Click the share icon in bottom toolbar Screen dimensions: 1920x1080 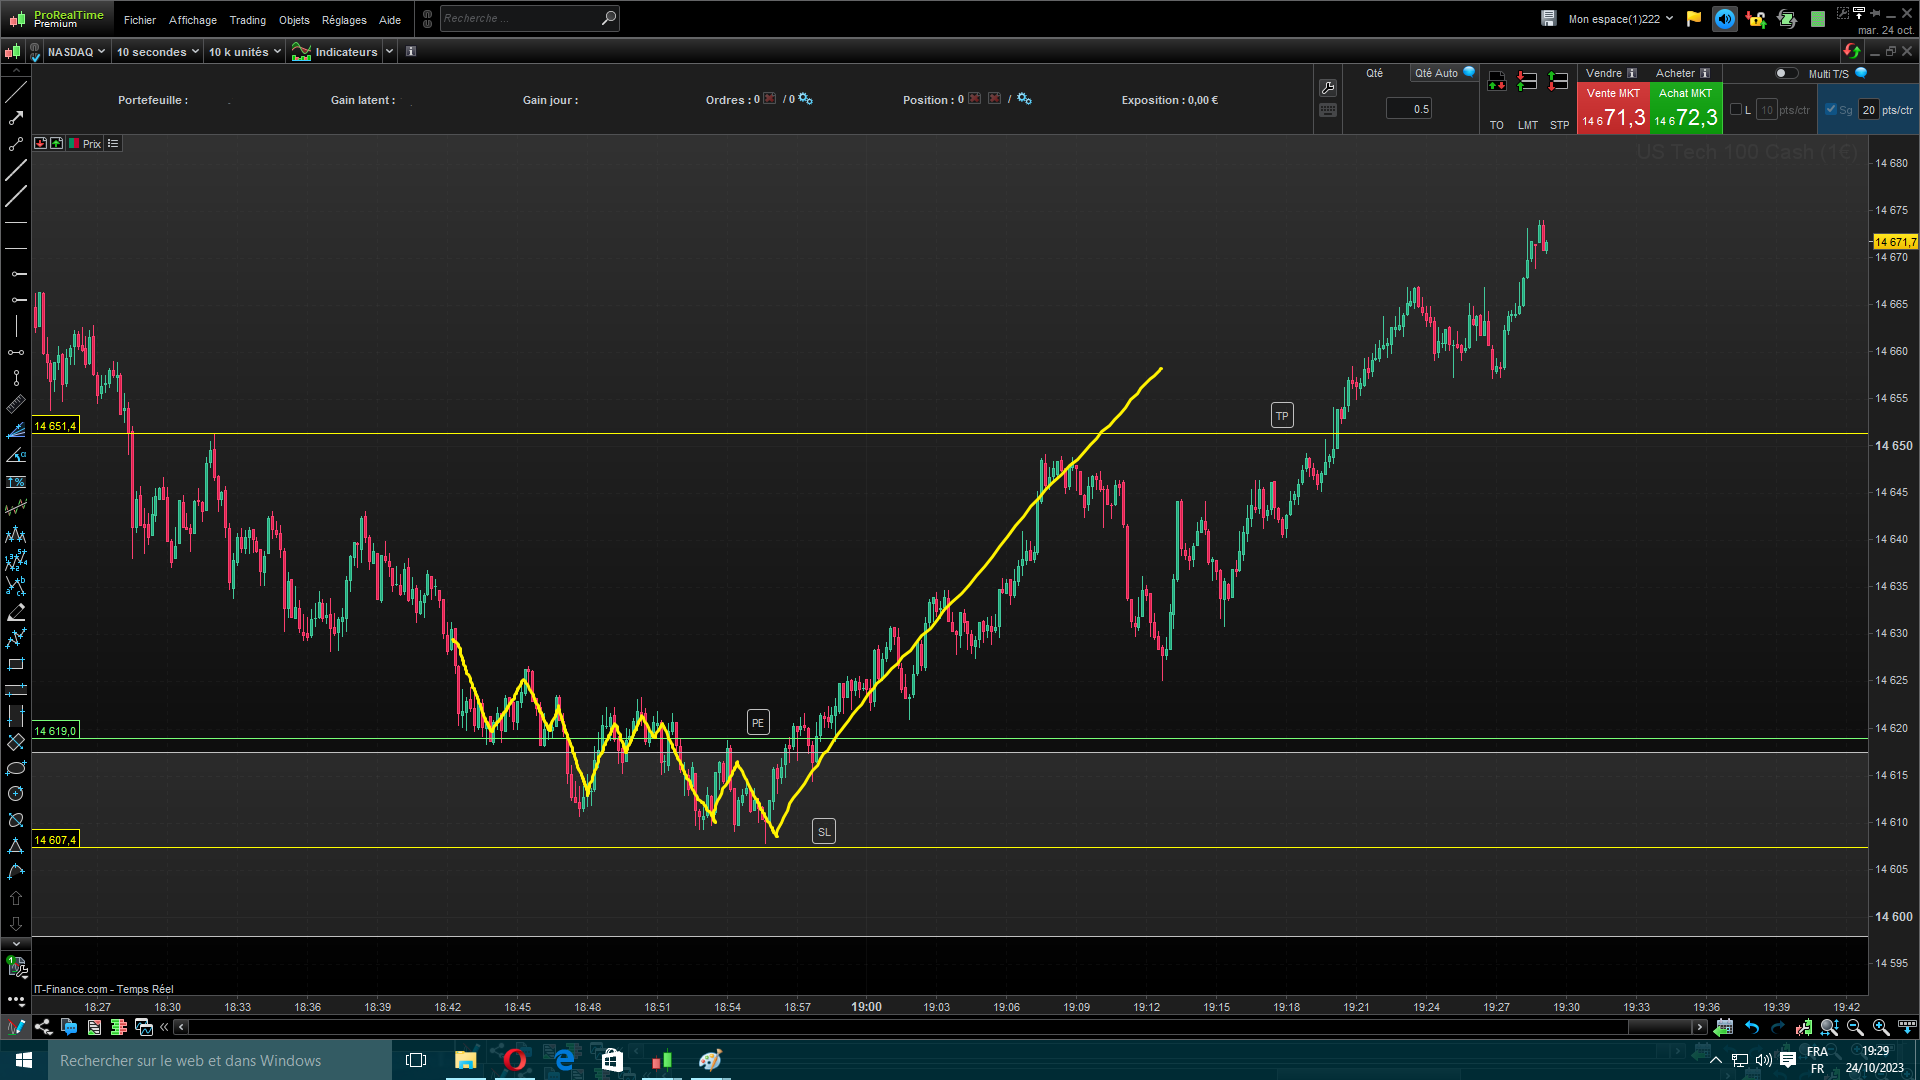pyautogui.click(x=43, y=1027)
